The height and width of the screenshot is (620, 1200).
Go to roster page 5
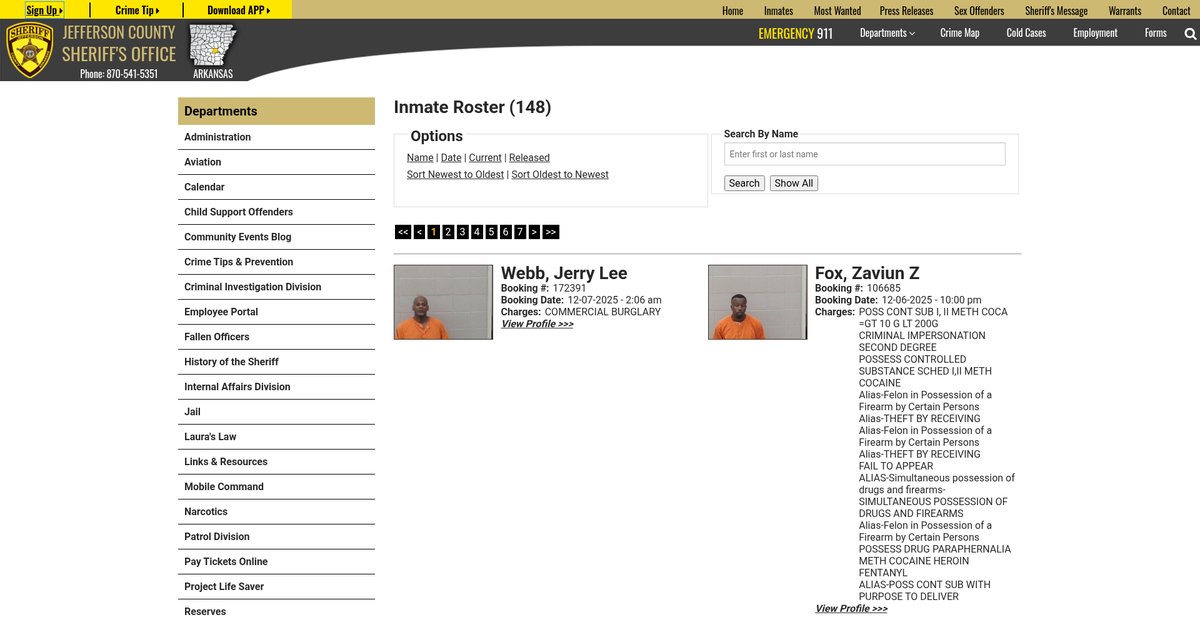click(491, 232)
